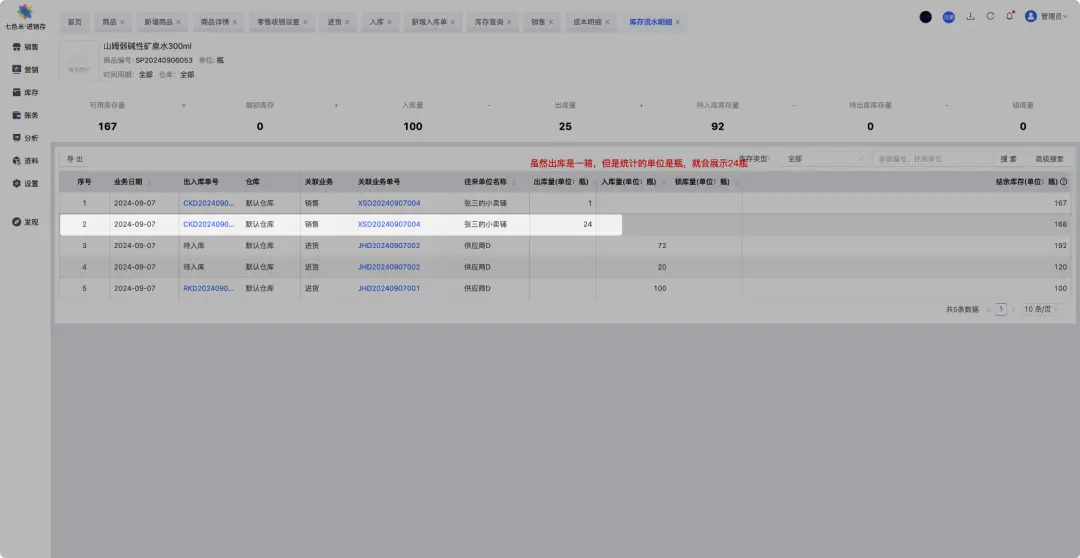
Task: Open the 10条/页 page size dropdown
Action: pyautogui.click(x=1041, y=310)
